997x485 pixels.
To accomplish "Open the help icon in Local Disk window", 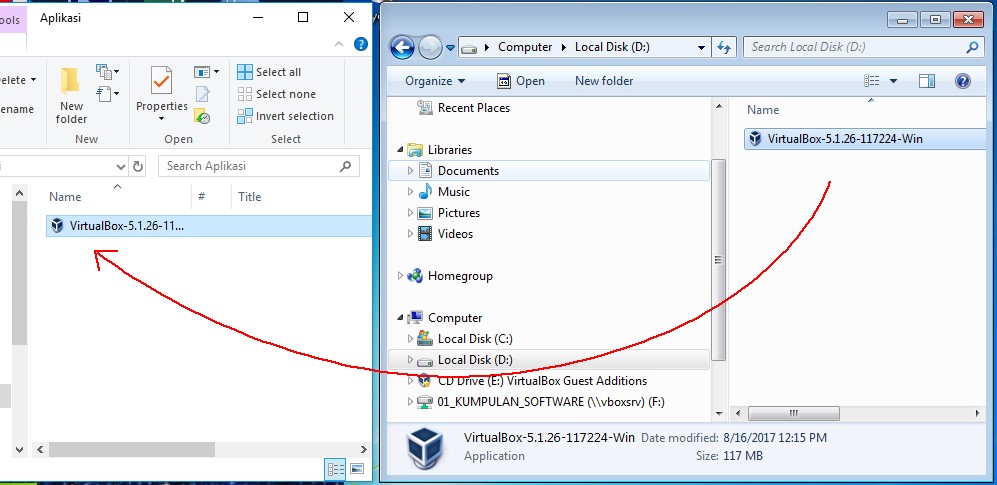I will tap(963, 81).
